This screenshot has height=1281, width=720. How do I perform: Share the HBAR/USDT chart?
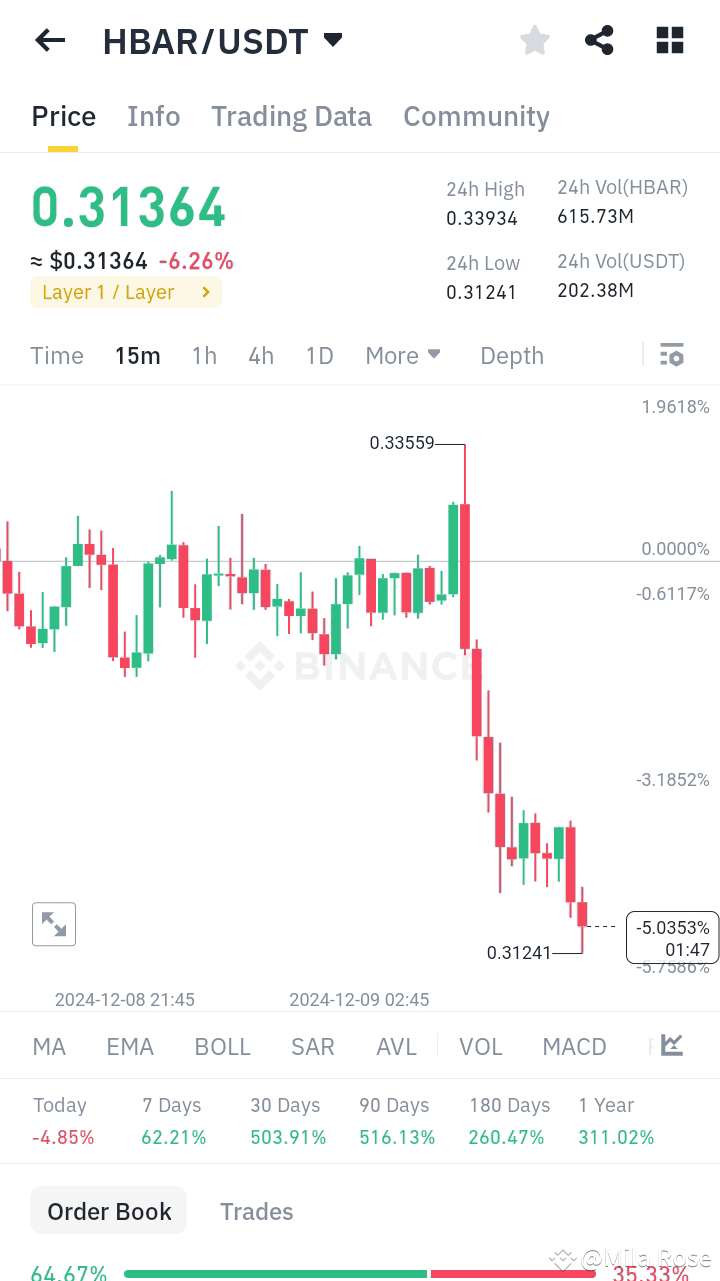[x=599, y=40]
